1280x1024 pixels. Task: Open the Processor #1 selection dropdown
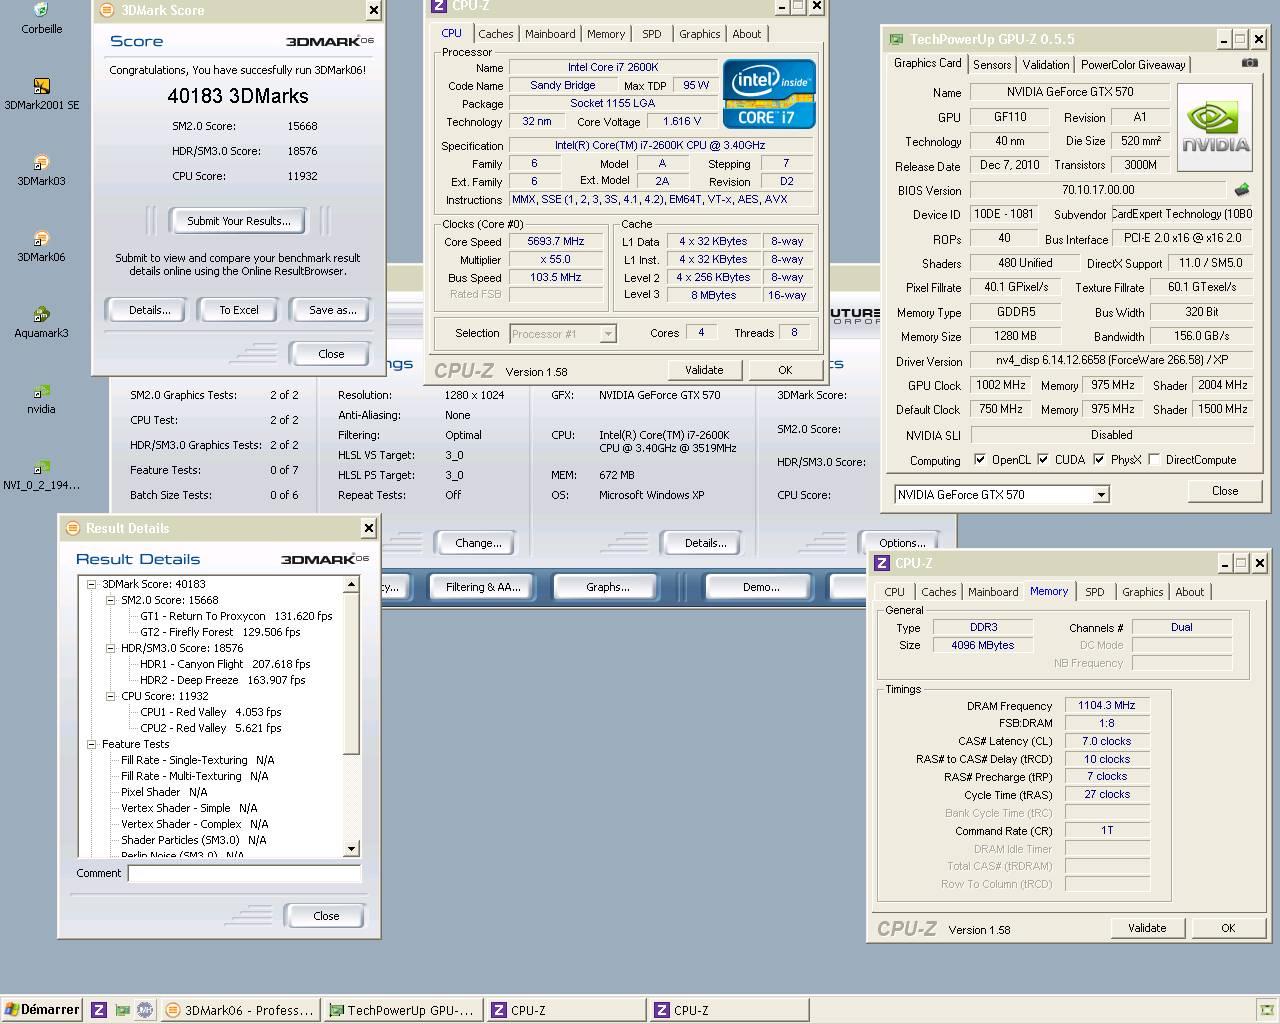point(607,334)
